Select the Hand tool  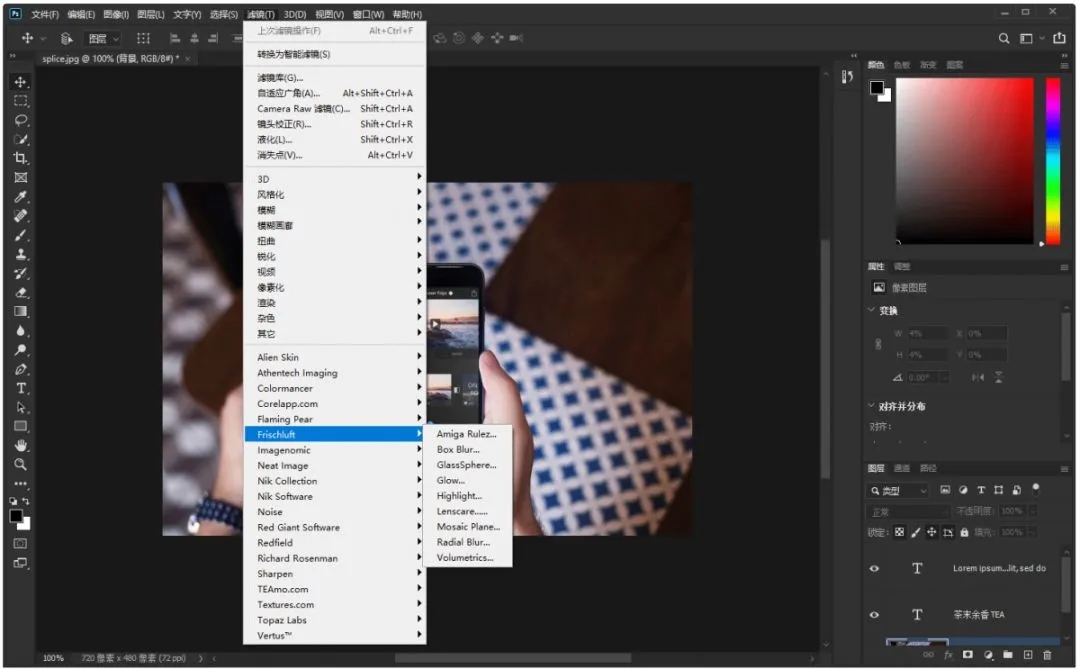[x=20, y=446]
